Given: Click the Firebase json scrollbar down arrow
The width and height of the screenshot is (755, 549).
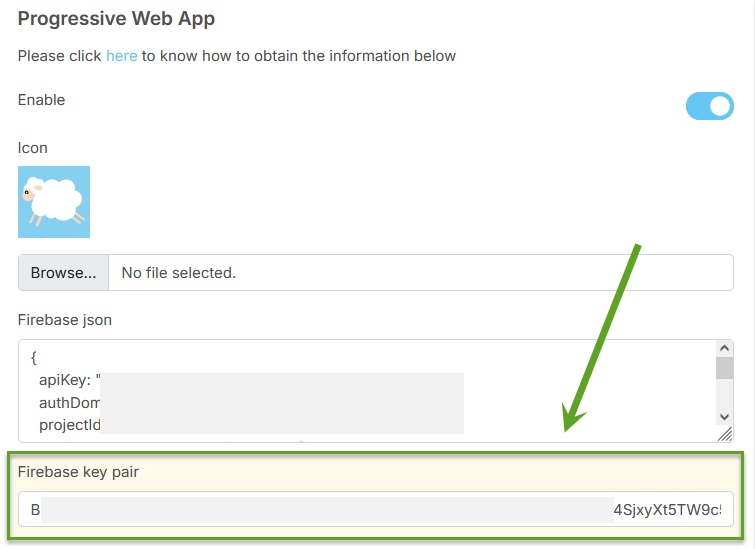Looking at the screenshot, I should click(x=725, y=416).
